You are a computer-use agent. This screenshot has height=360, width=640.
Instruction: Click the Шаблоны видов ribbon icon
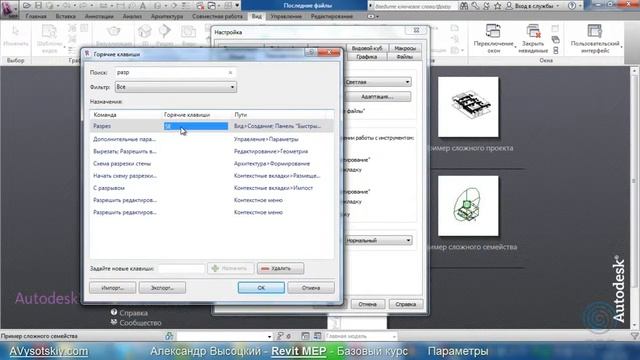pos(49,32)
